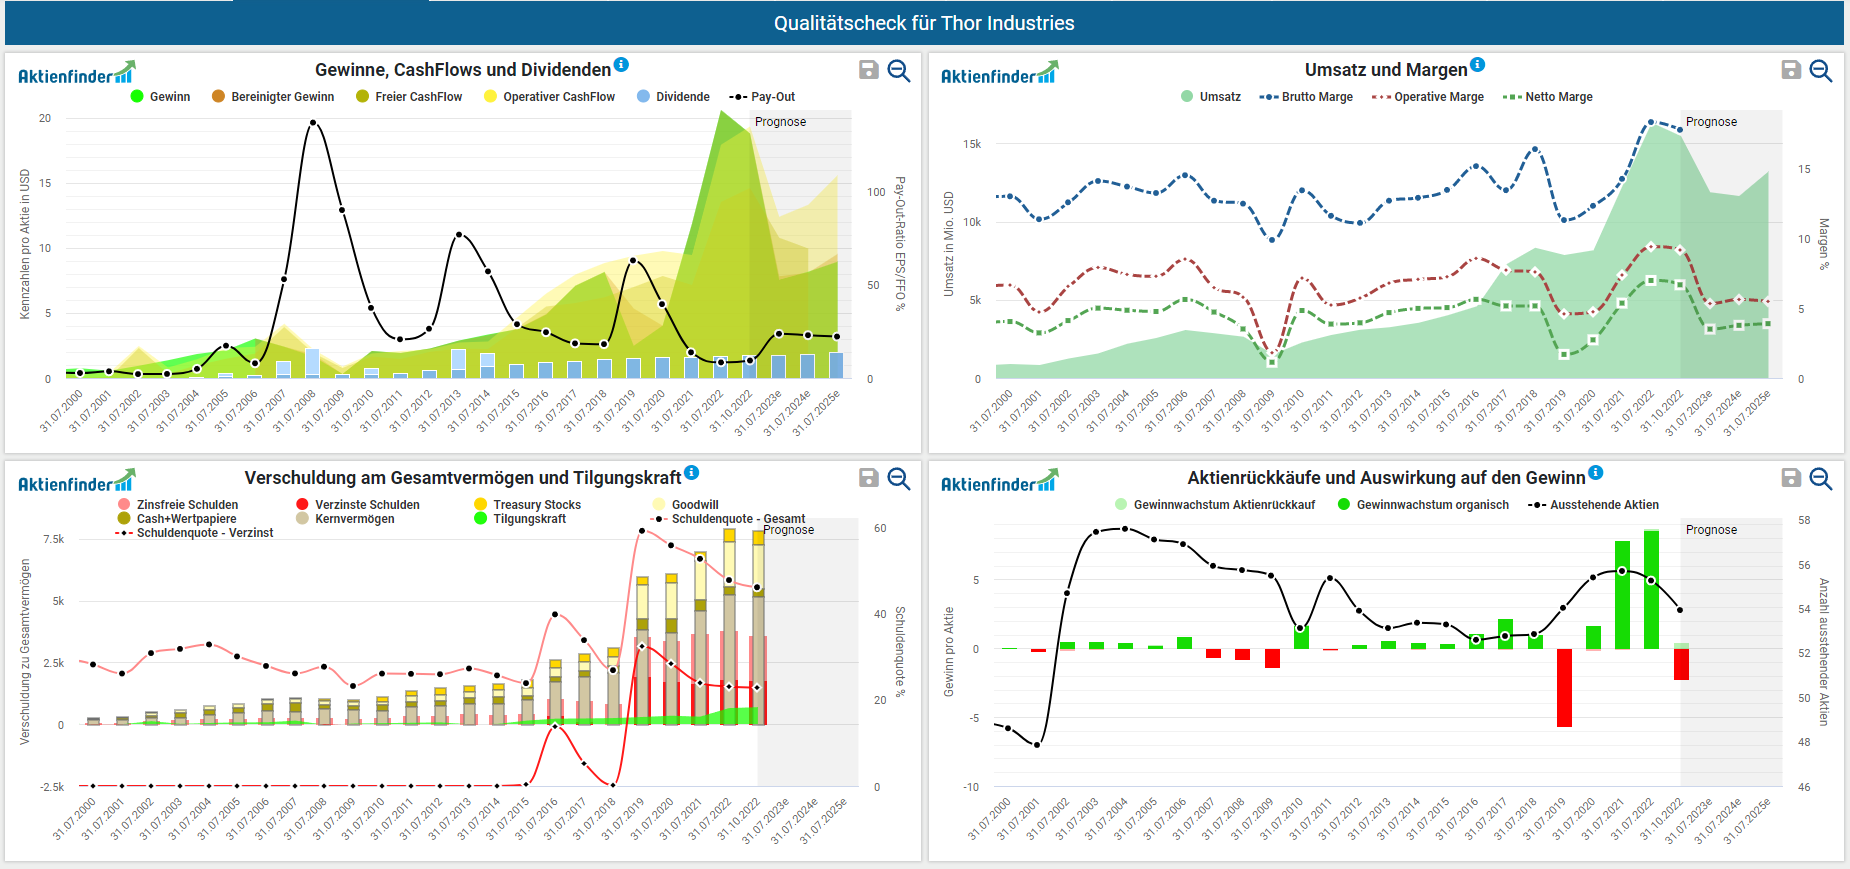Save the Umsatz und Margen chart
The width and height of the screenshot is (1850, 869).
coord(1792,70)
